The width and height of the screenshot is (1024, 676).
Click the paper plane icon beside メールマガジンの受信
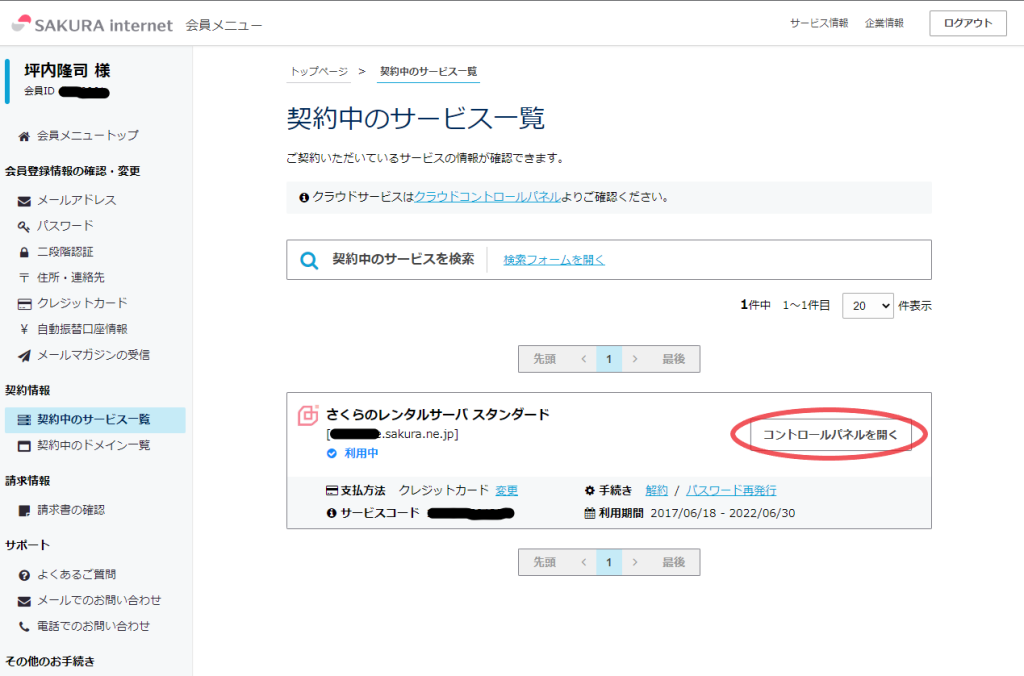[x=24, y=355]
